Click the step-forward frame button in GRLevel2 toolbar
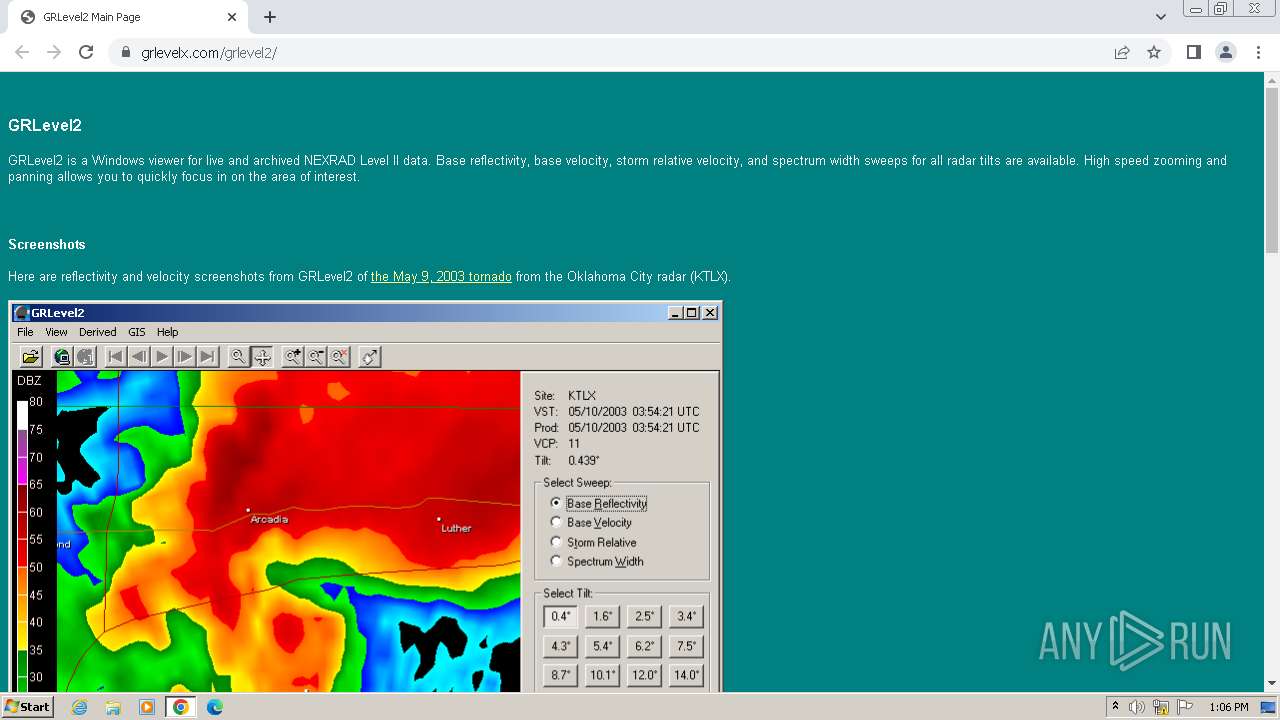This screenshot has width=1280, height=720. pyautogui.click(x=185, y=357)
